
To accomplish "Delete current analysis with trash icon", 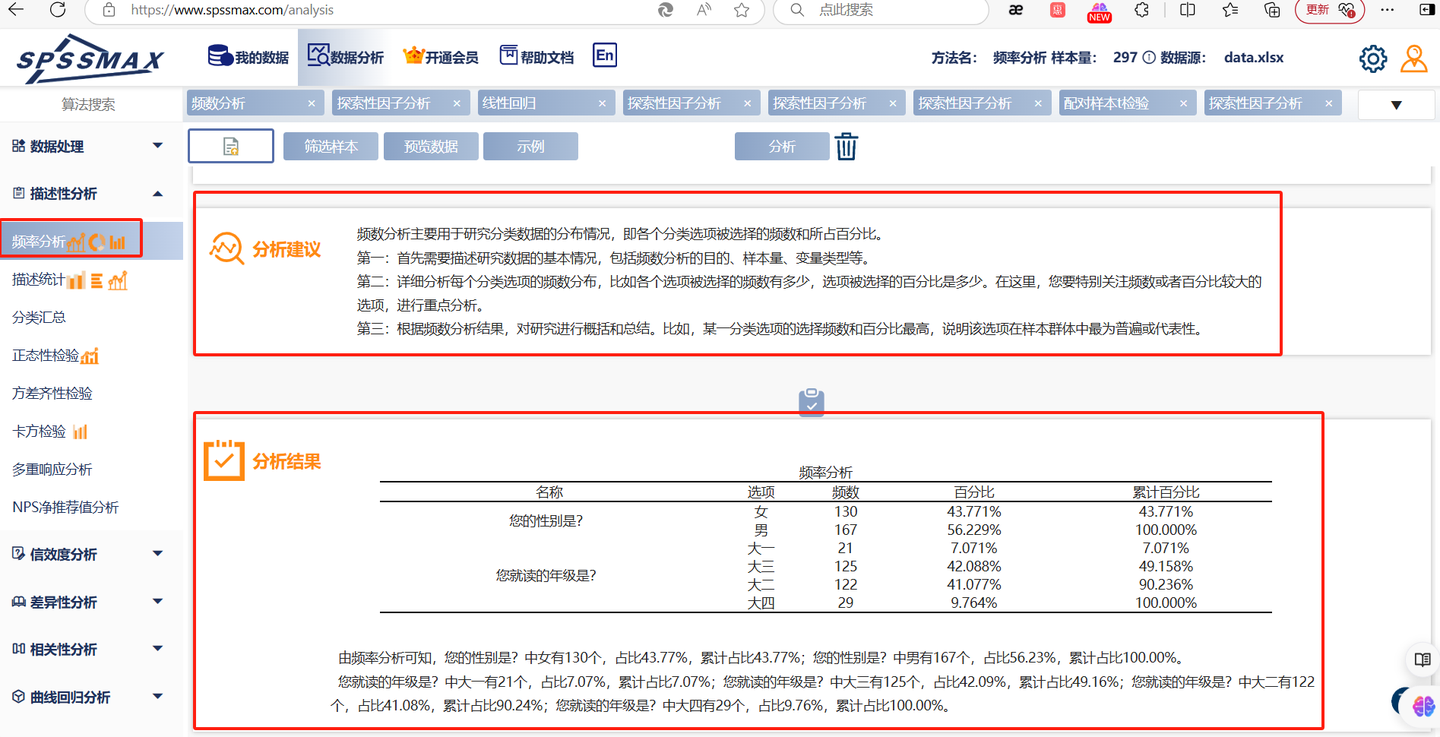I will point(847,146).
